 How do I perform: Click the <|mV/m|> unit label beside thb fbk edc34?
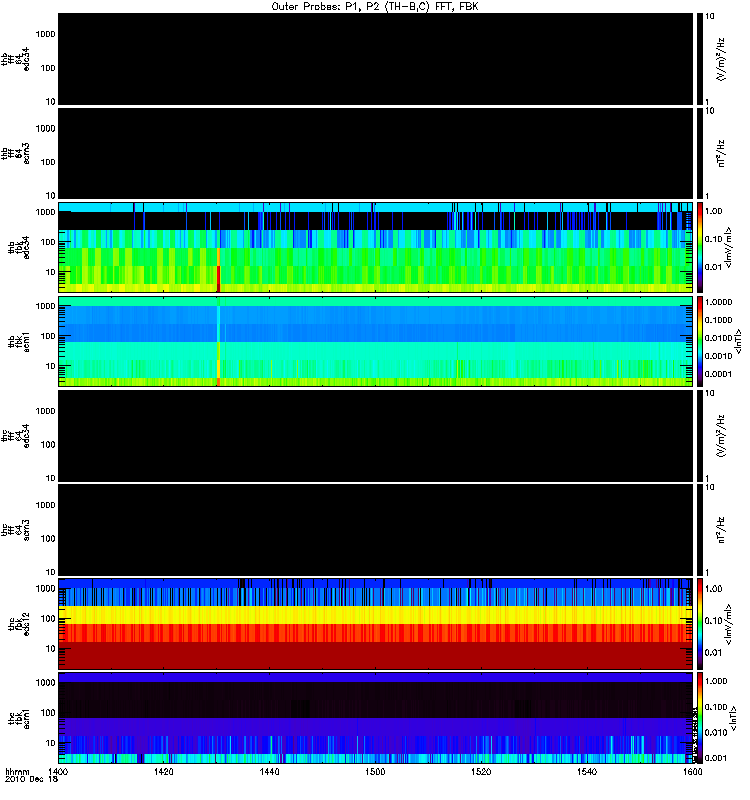pyautogui.click(x=729, y=247)
